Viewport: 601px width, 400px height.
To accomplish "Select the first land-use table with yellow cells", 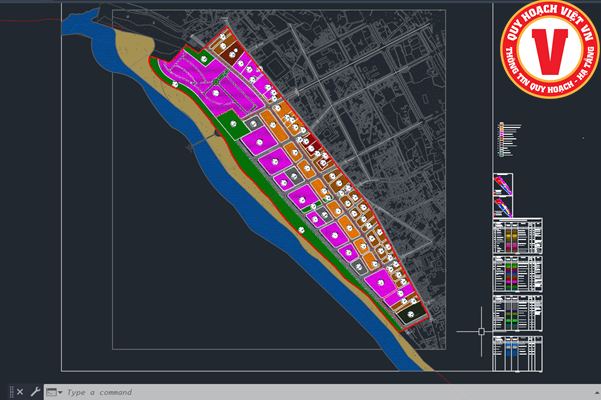I will coord(518,238).
